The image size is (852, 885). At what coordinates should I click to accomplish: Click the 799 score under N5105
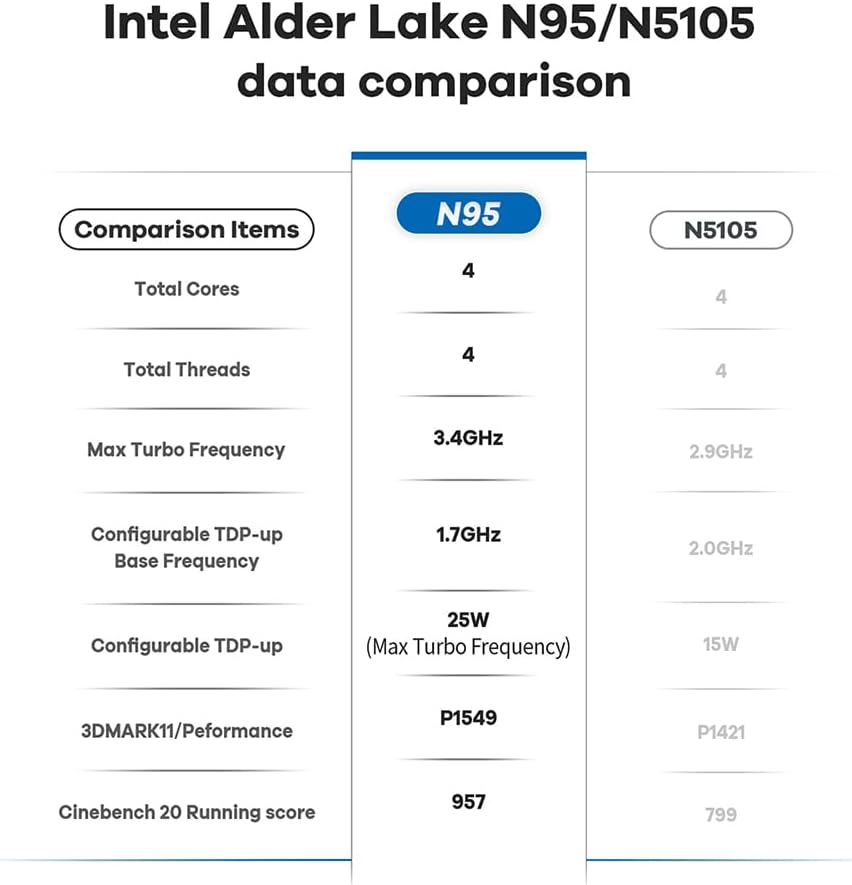coord(720,814)
